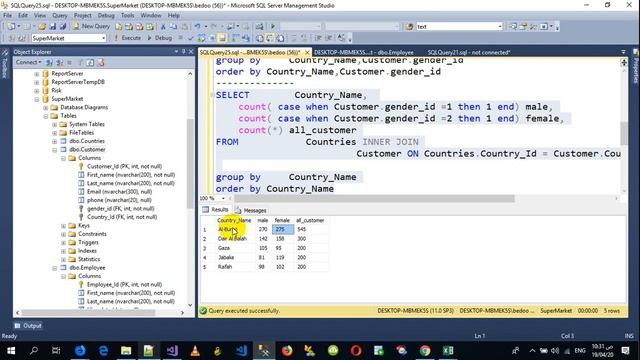Click the Parse query checkmark icon
The height and width of the screenshot is (360, 640).
pos(191,38)
